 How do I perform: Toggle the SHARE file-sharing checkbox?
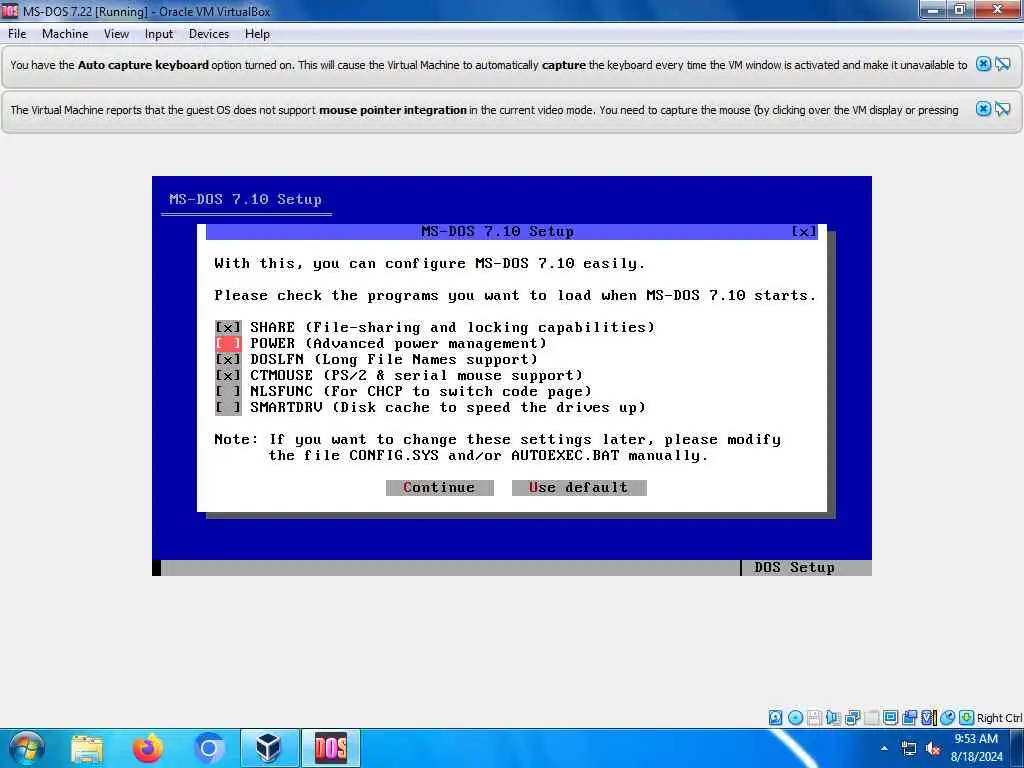pos(228,327)
